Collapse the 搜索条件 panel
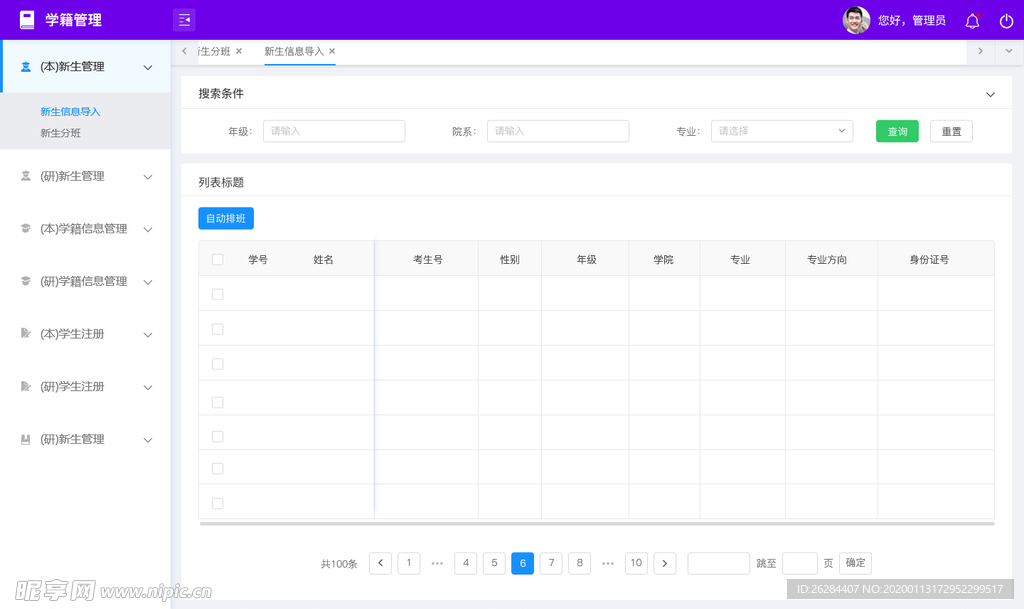 point(990,94)
